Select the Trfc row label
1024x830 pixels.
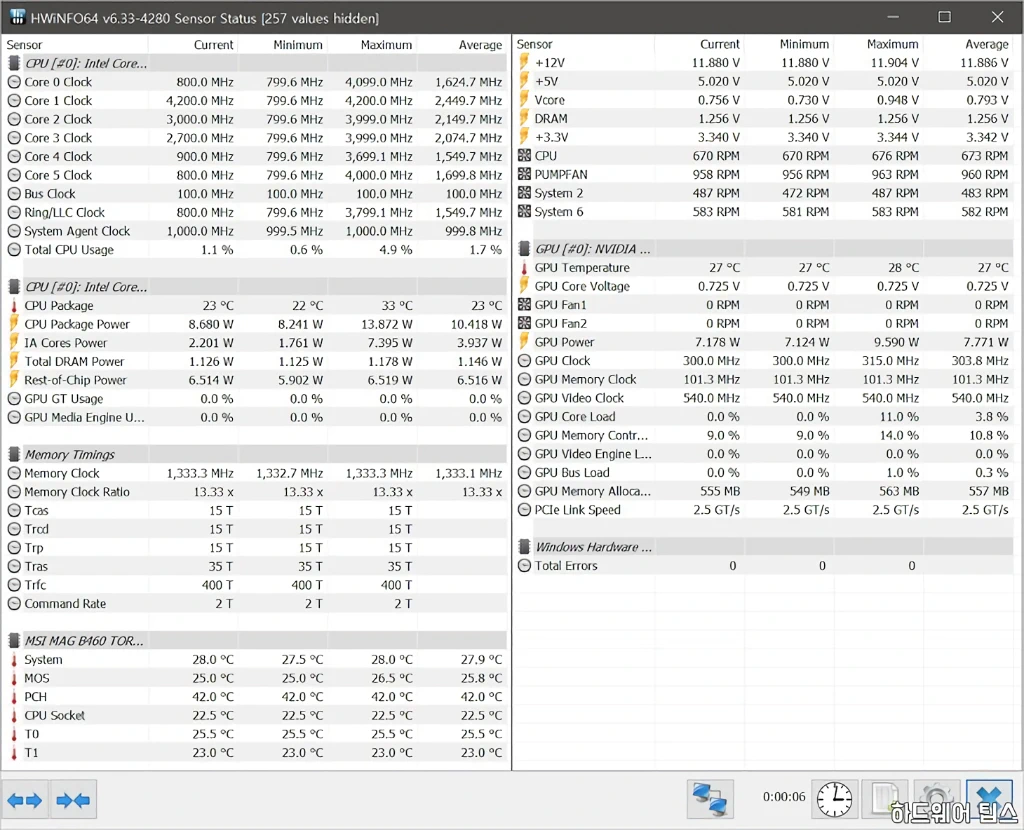click(35, 585)
